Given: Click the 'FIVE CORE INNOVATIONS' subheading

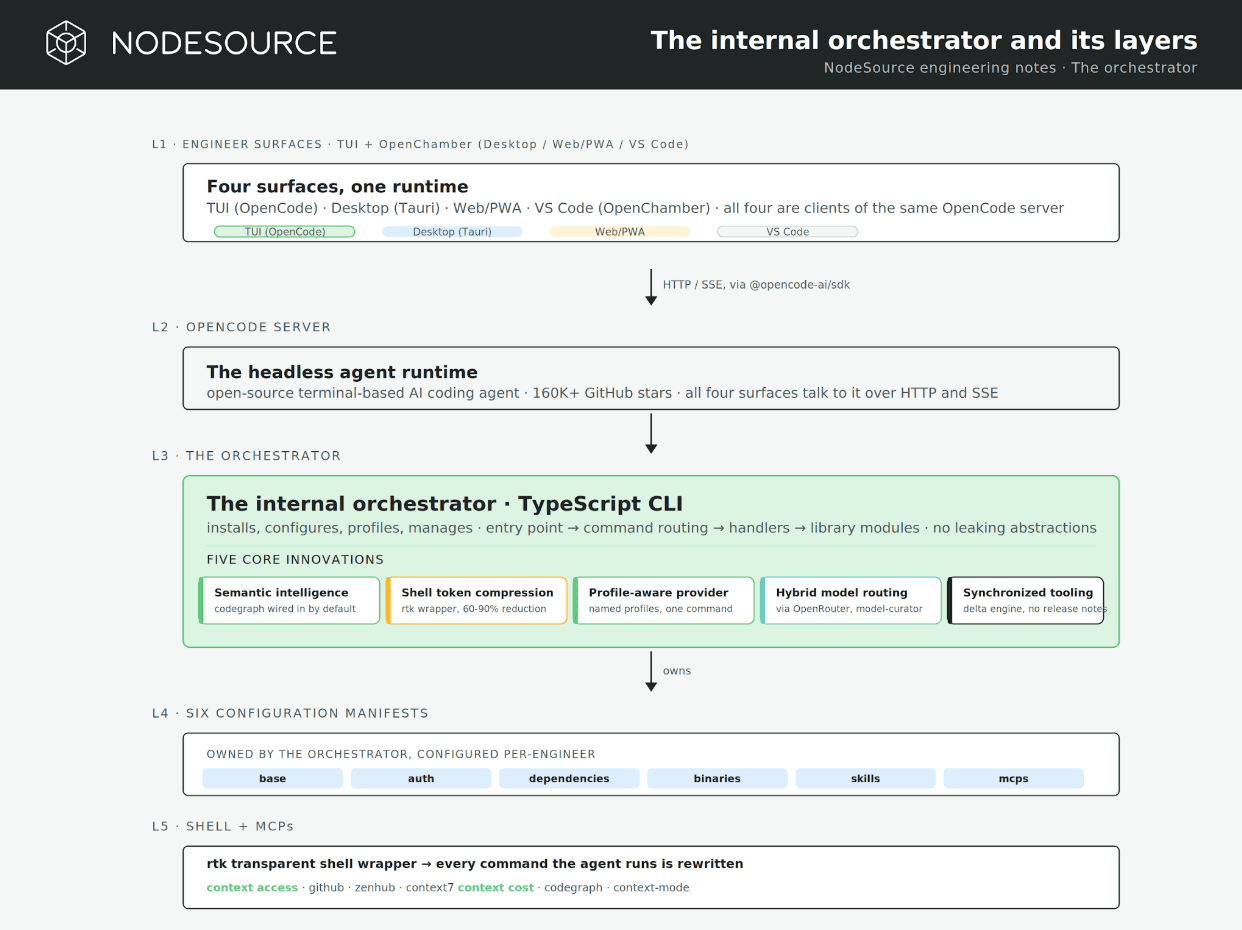Looking at the screenshot, I should (295, 560).
